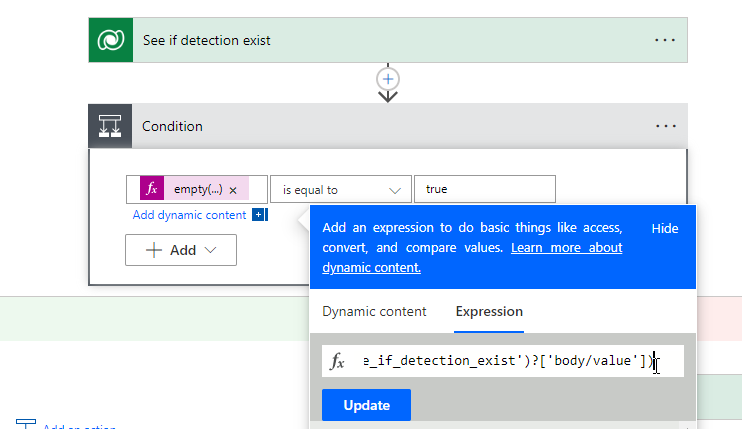Click the Add dynamic content link
The image size is (742, 429).
tap(189, 215)
